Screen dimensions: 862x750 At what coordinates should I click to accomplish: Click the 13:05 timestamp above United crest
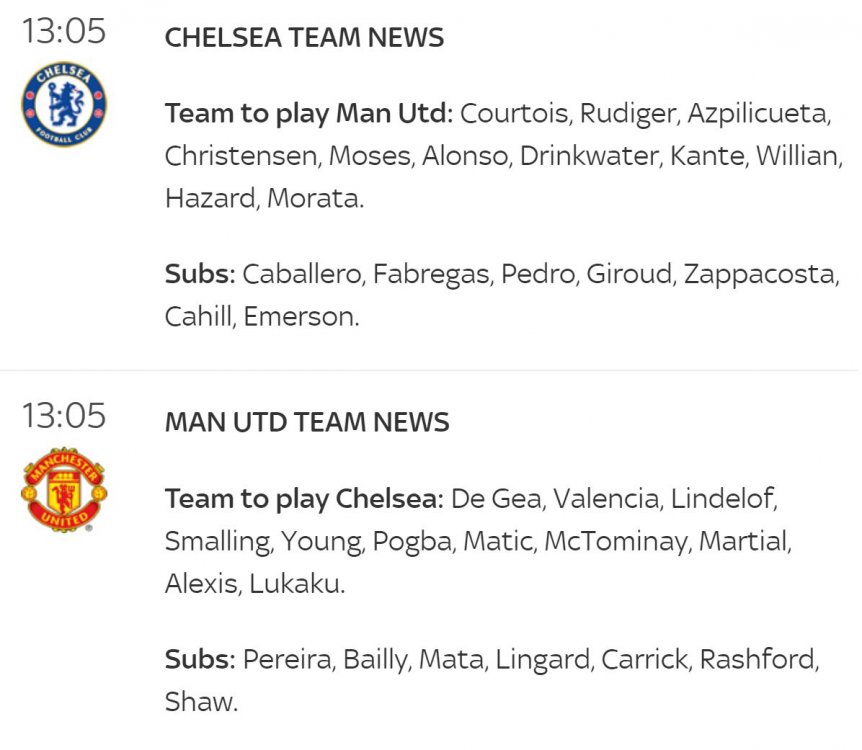pos(64,416)
